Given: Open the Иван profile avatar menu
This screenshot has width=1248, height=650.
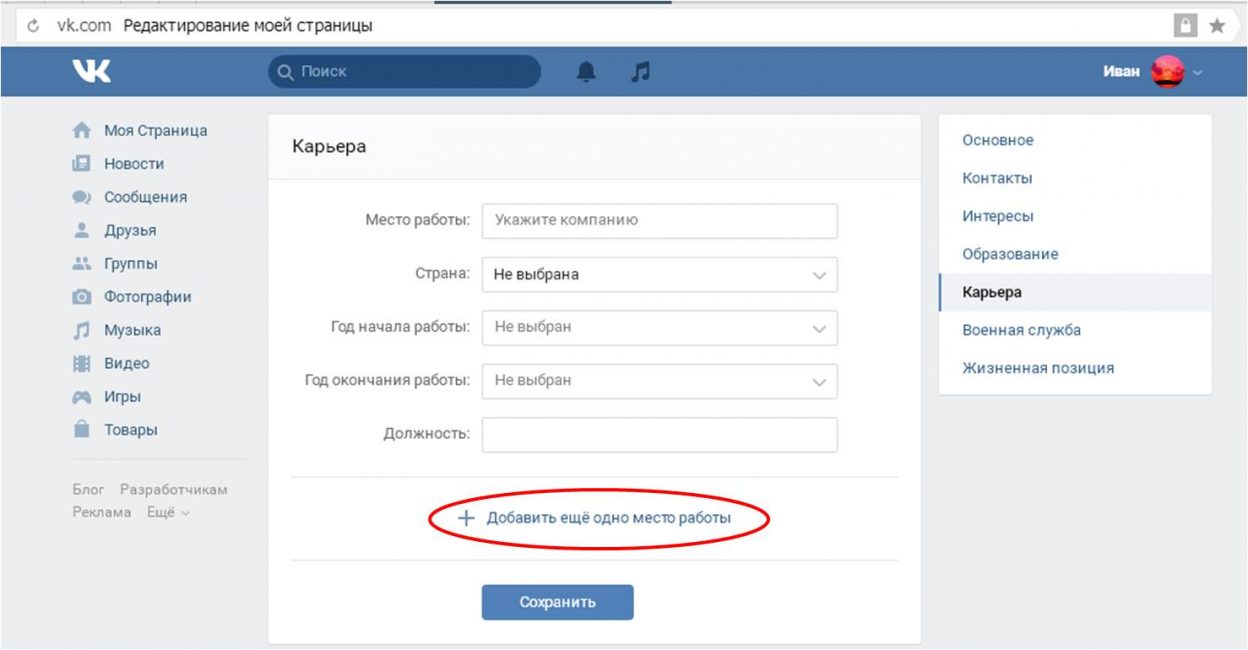Looking at the screenshot, I should 1167,72.
